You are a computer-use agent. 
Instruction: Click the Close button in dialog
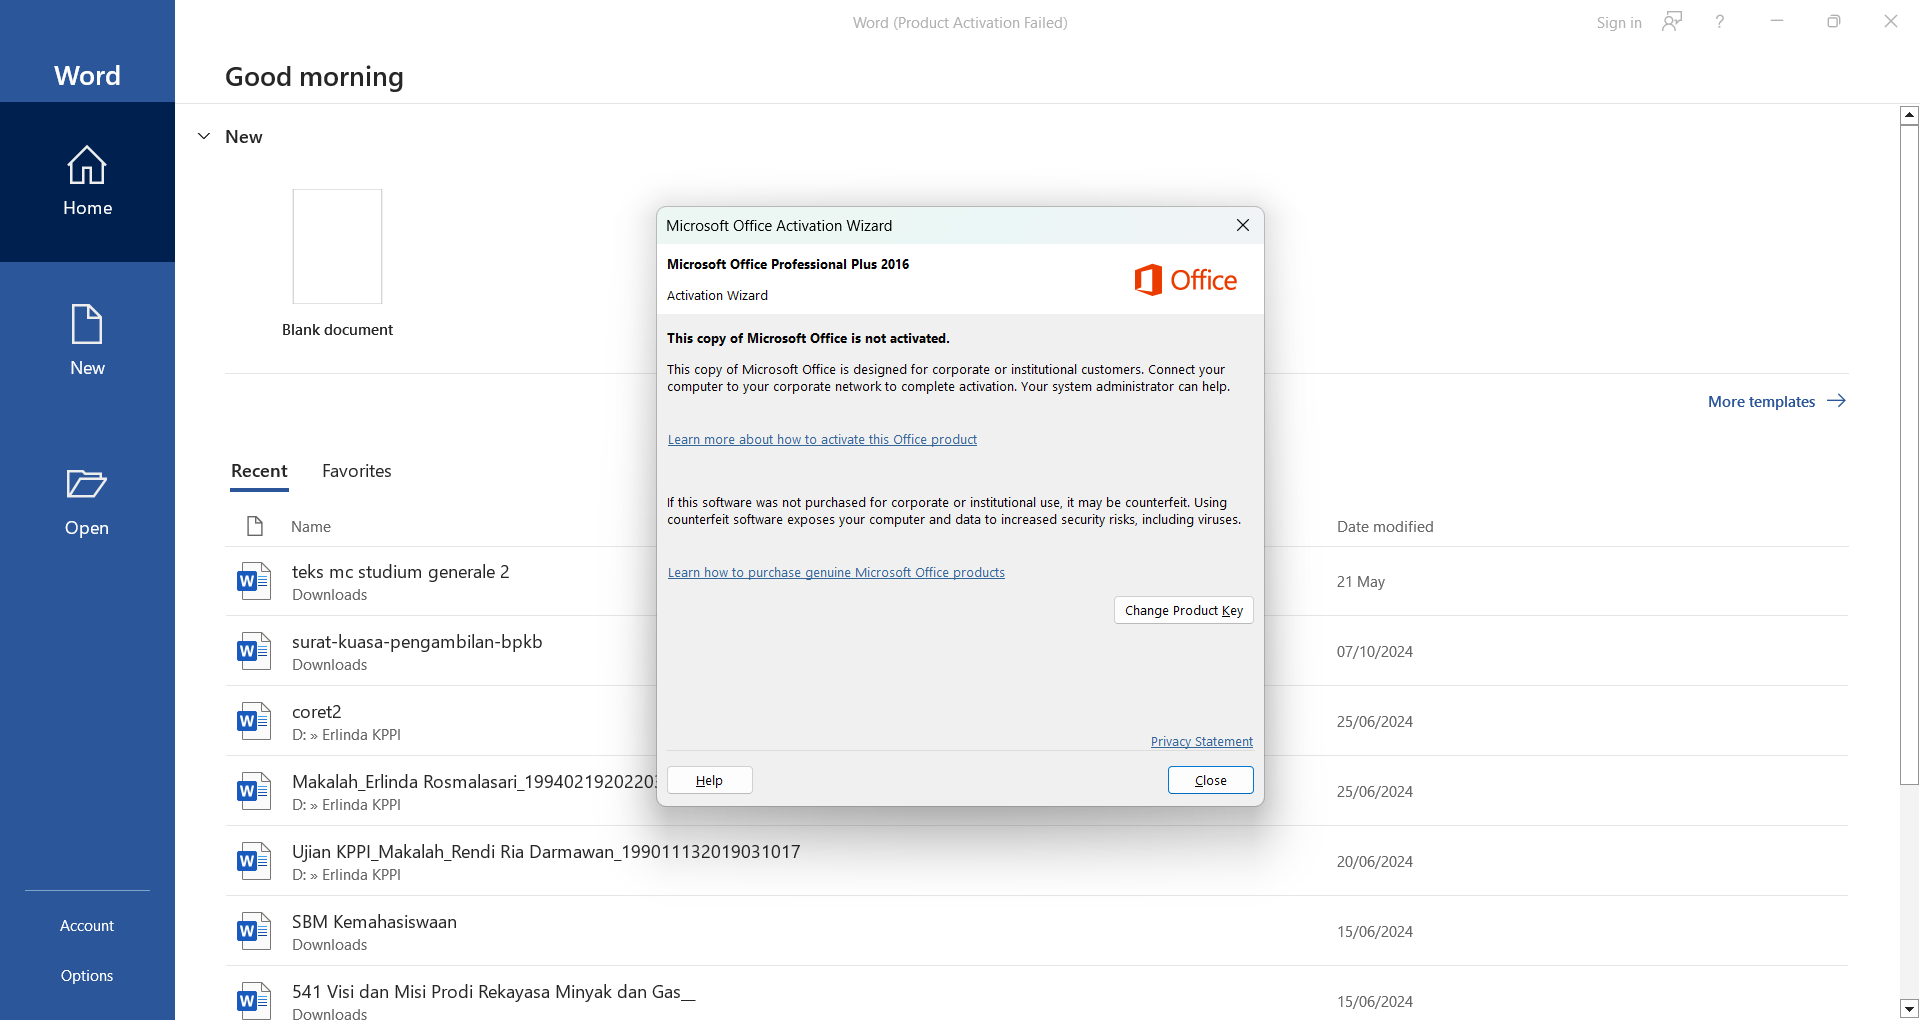(1210, 781)
